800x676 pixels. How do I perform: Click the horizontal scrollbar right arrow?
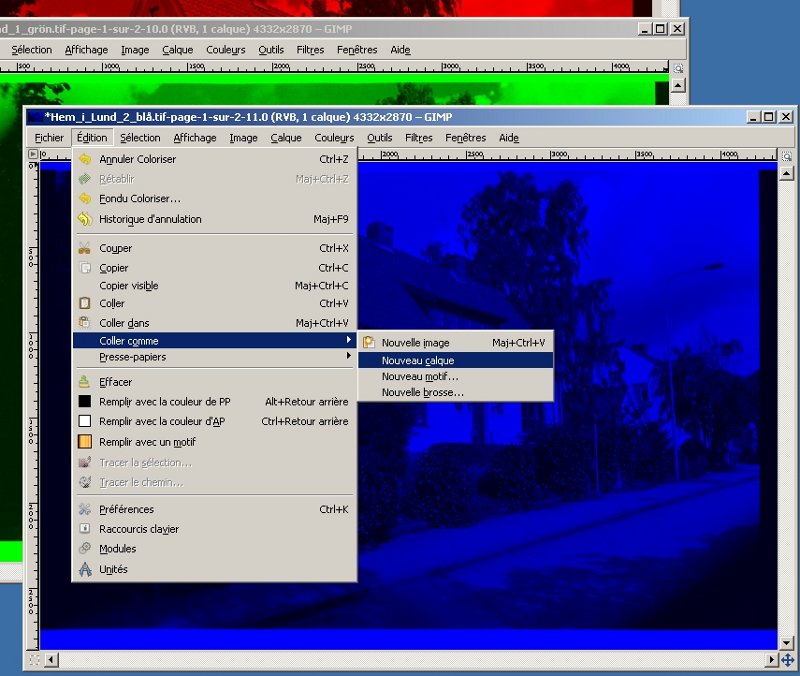pos(771,660)
